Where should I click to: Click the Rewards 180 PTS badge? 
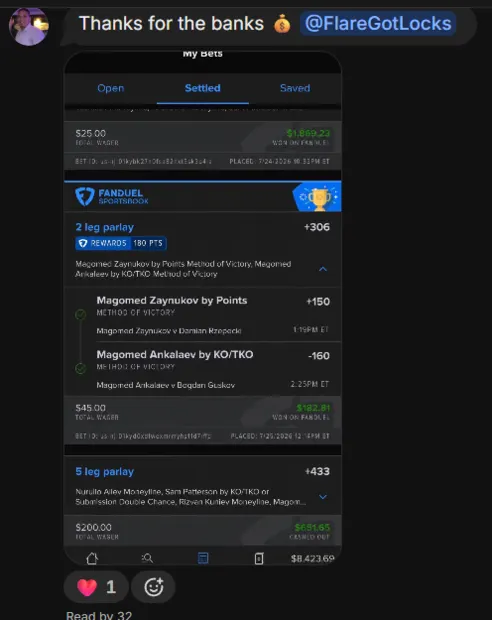[x=121, y=243]
